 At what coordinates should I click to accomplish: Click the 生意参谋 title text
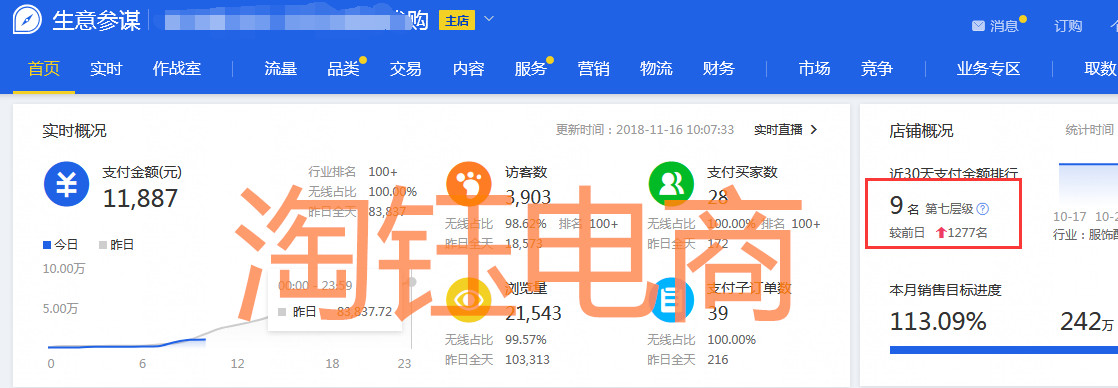[96, 21]
